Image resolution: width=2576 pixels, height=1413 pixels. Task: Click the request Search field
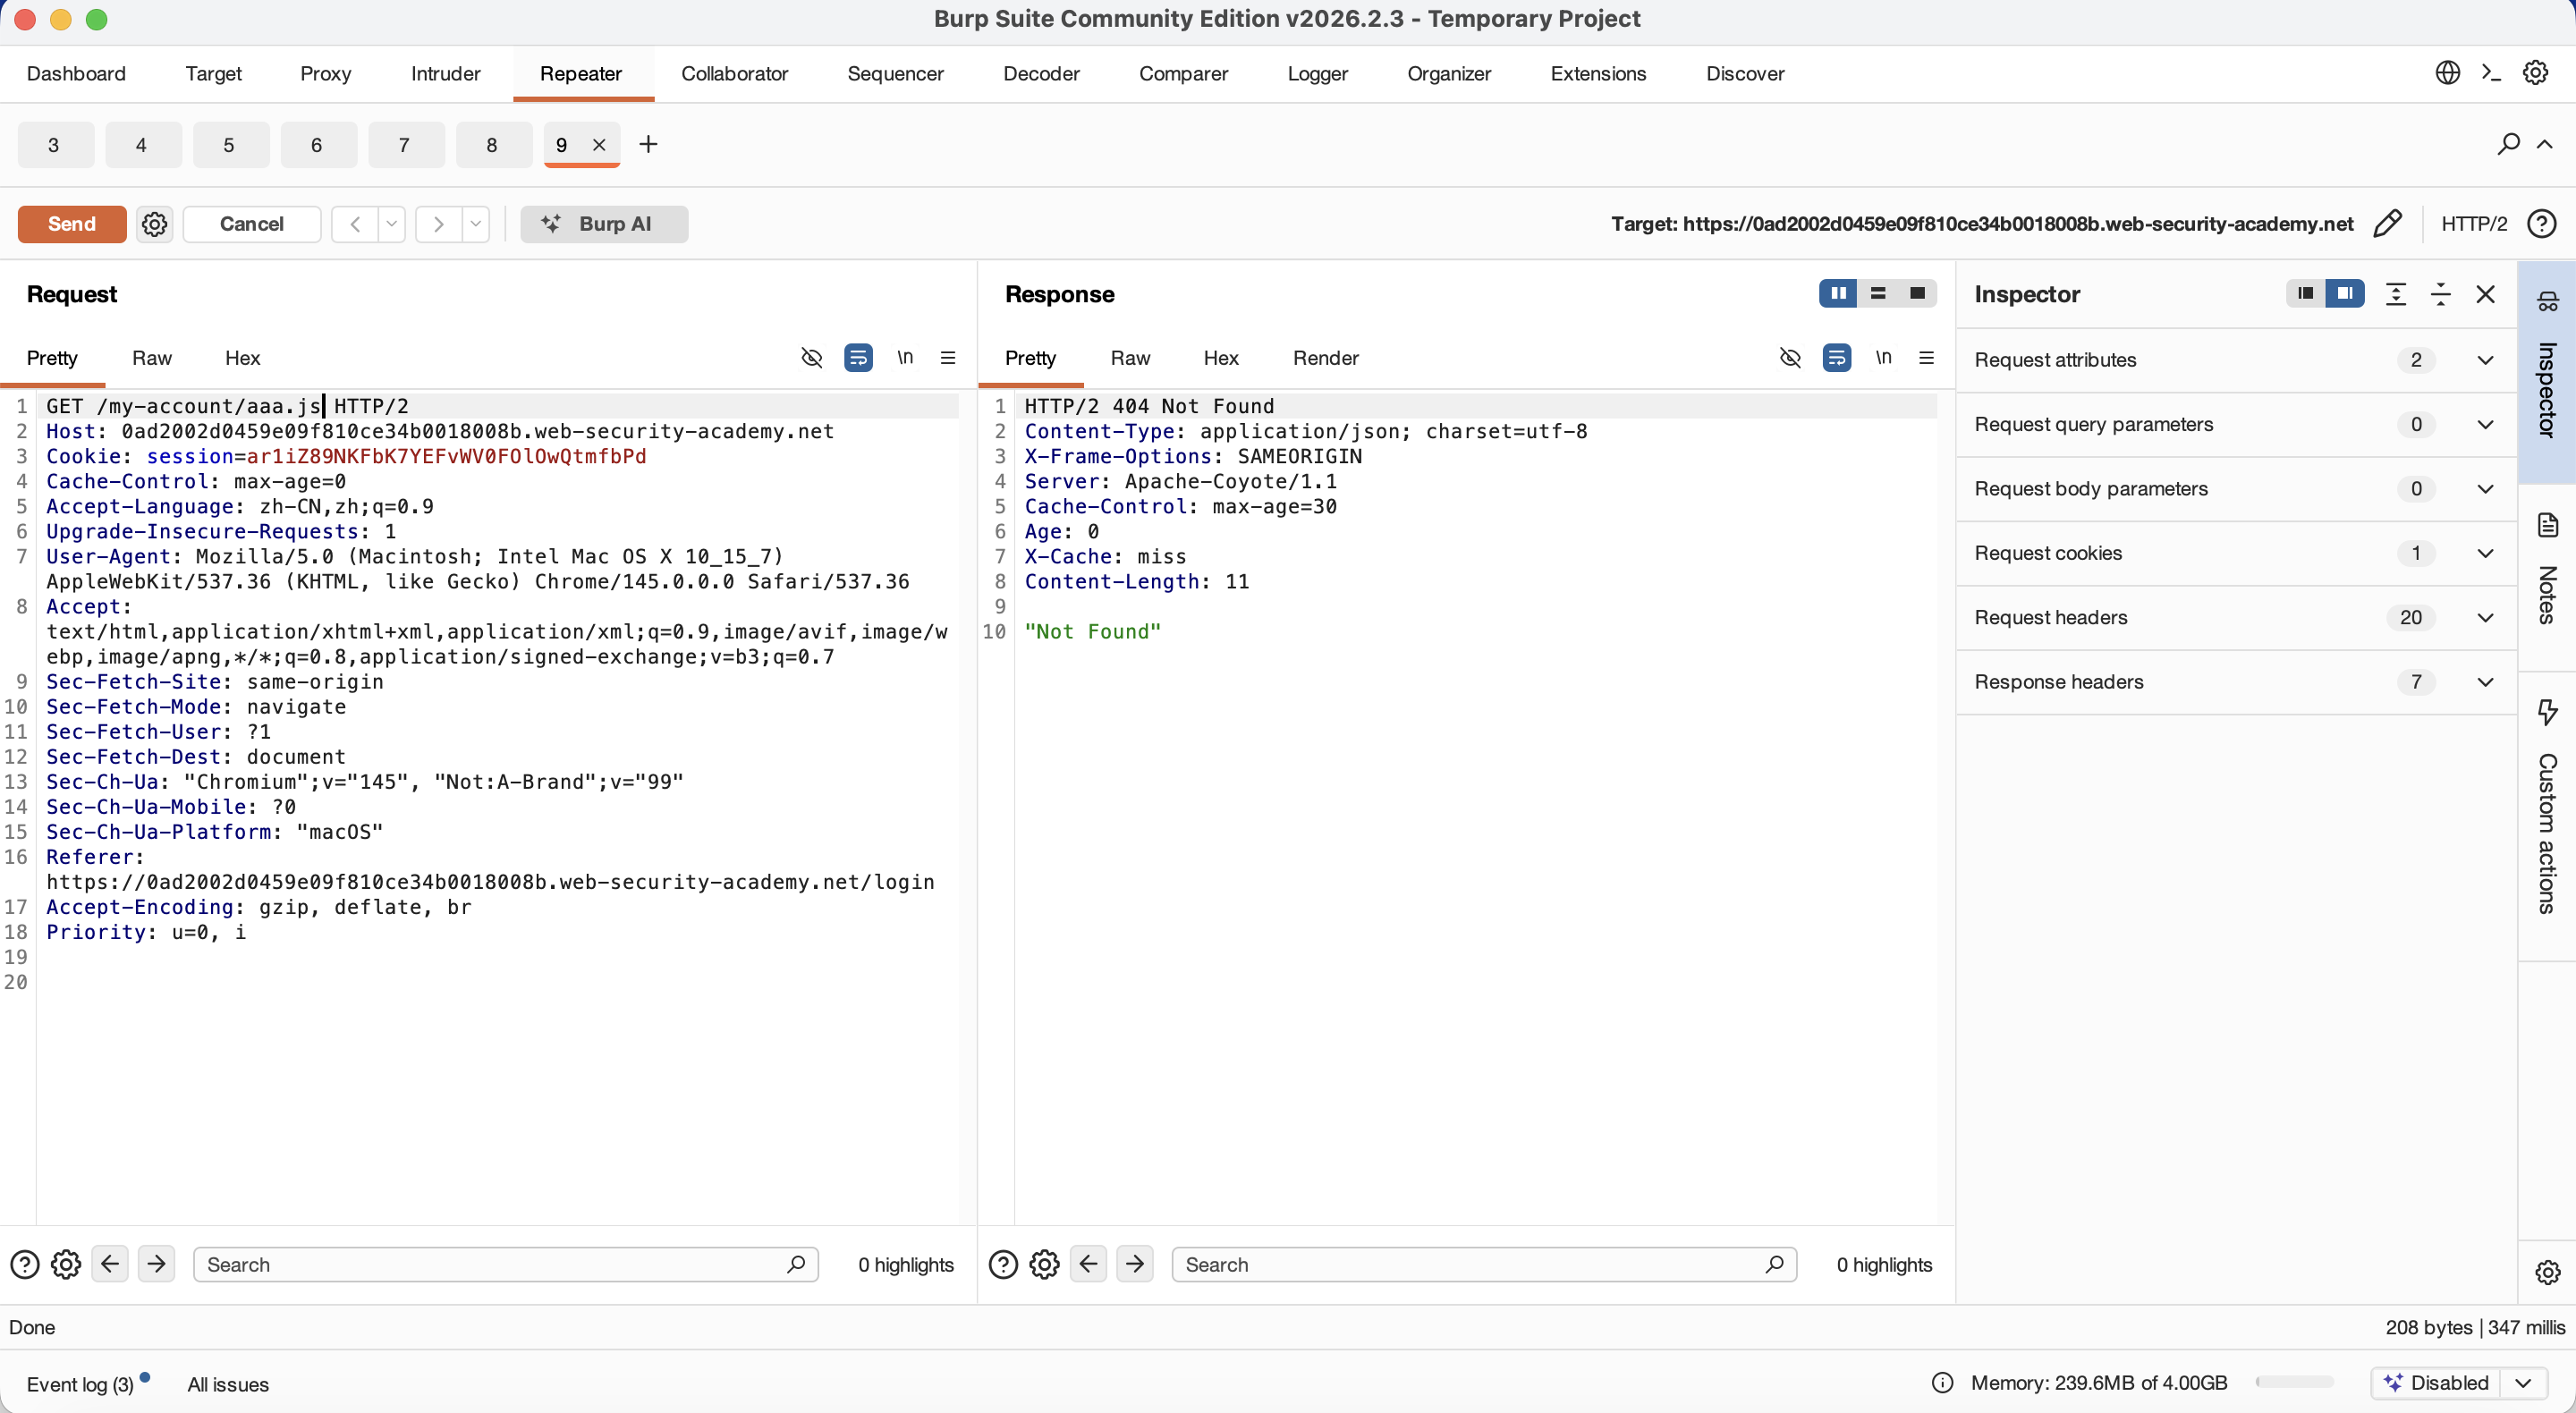tap(506, 1265)
